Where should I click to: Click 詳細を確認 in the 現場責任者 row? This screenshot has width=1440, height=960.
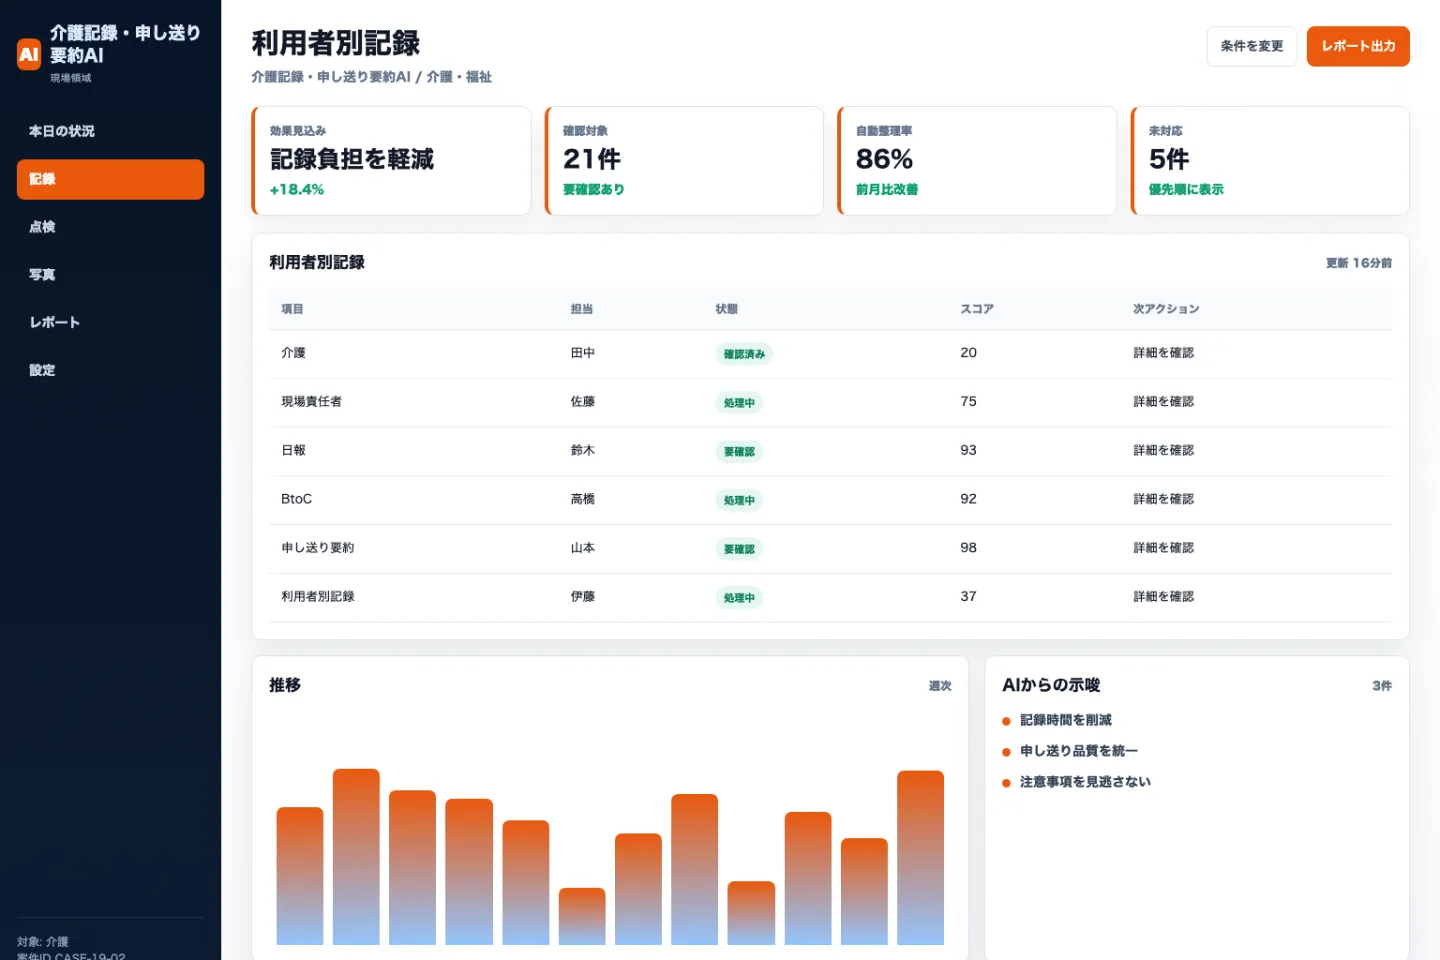[1163, 401]
